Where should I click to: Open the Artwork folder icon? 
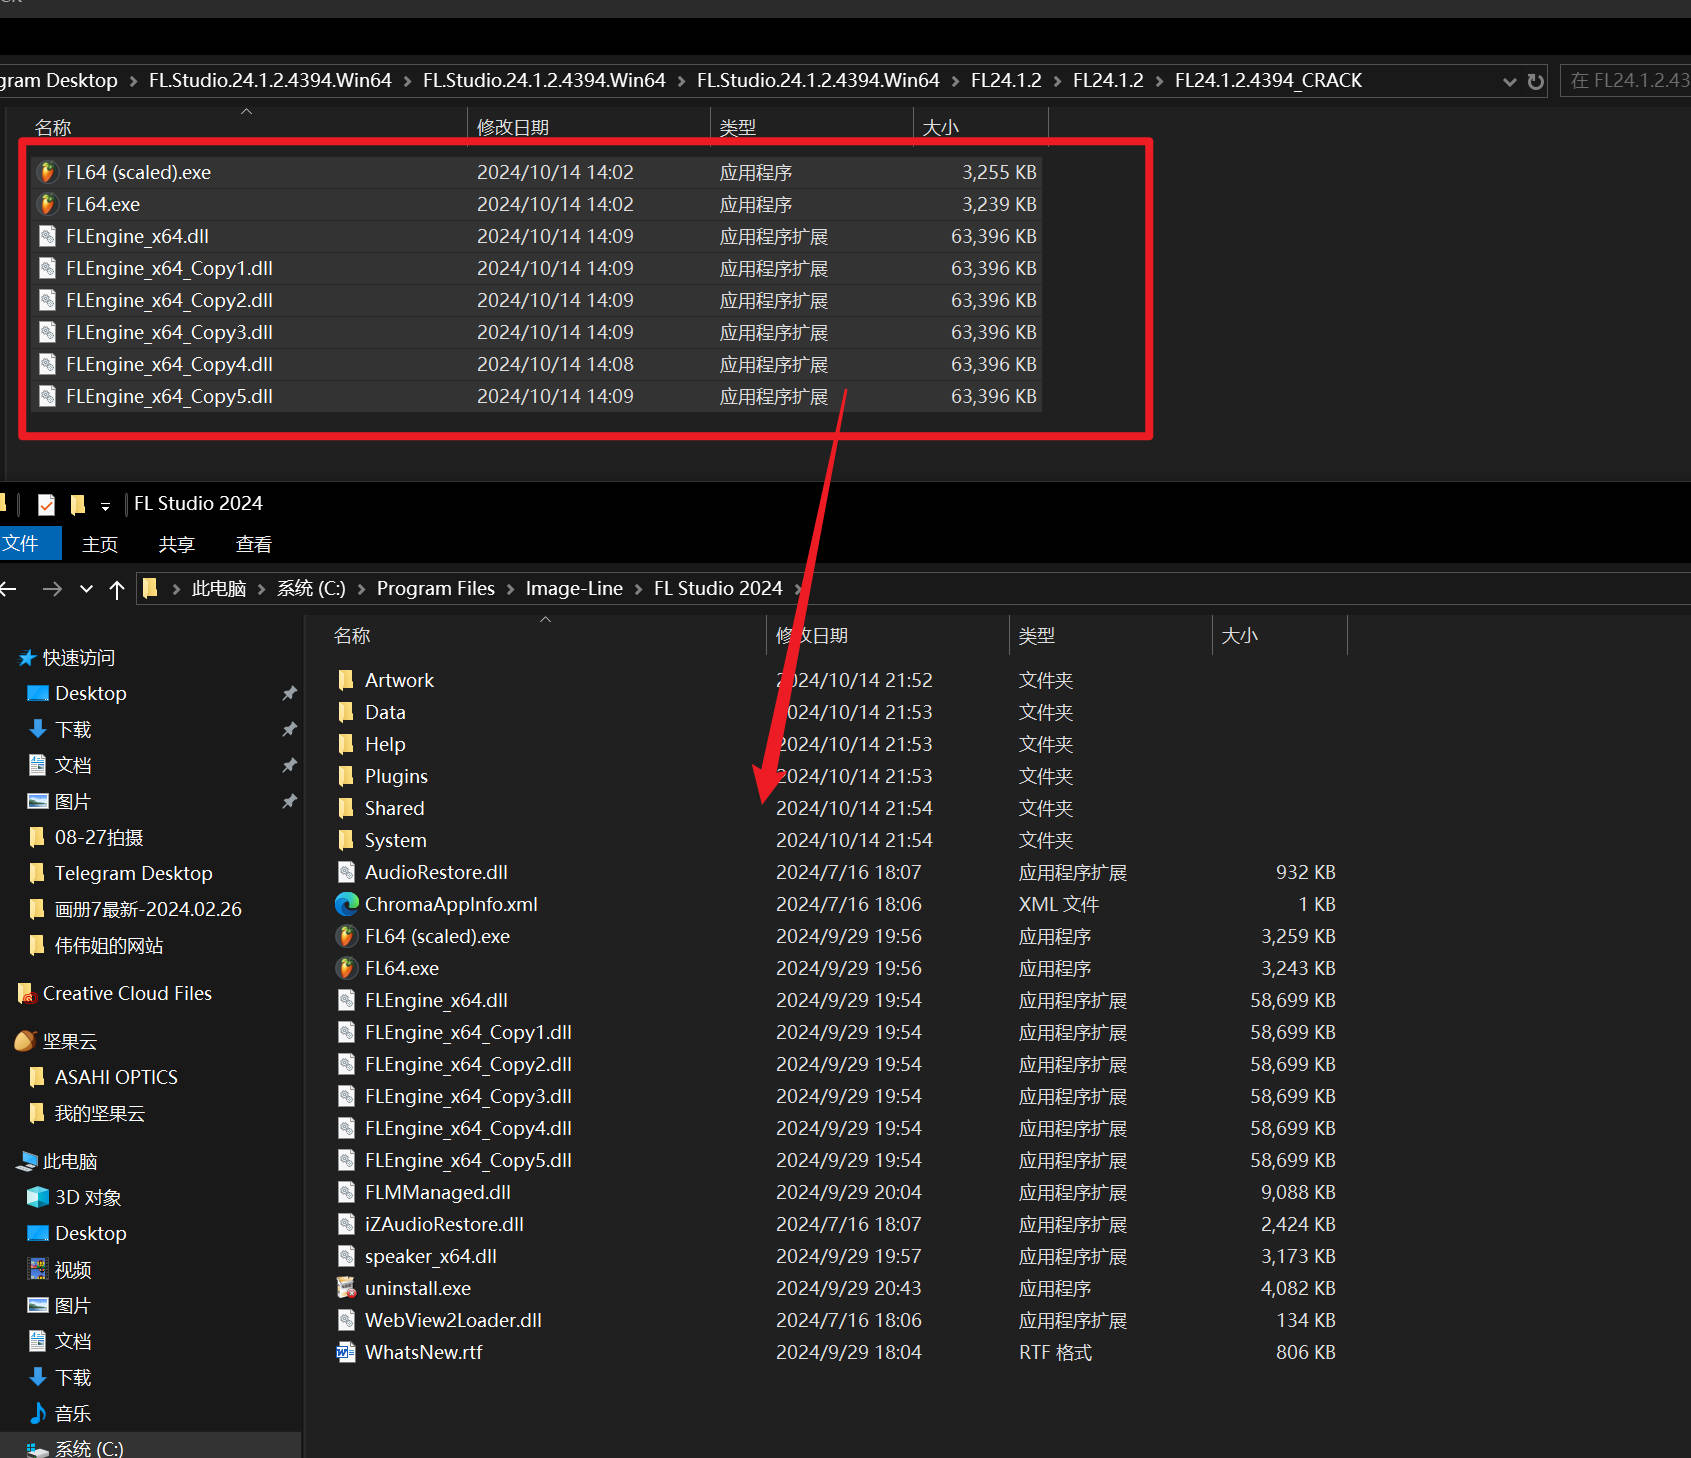pos(346,680)
